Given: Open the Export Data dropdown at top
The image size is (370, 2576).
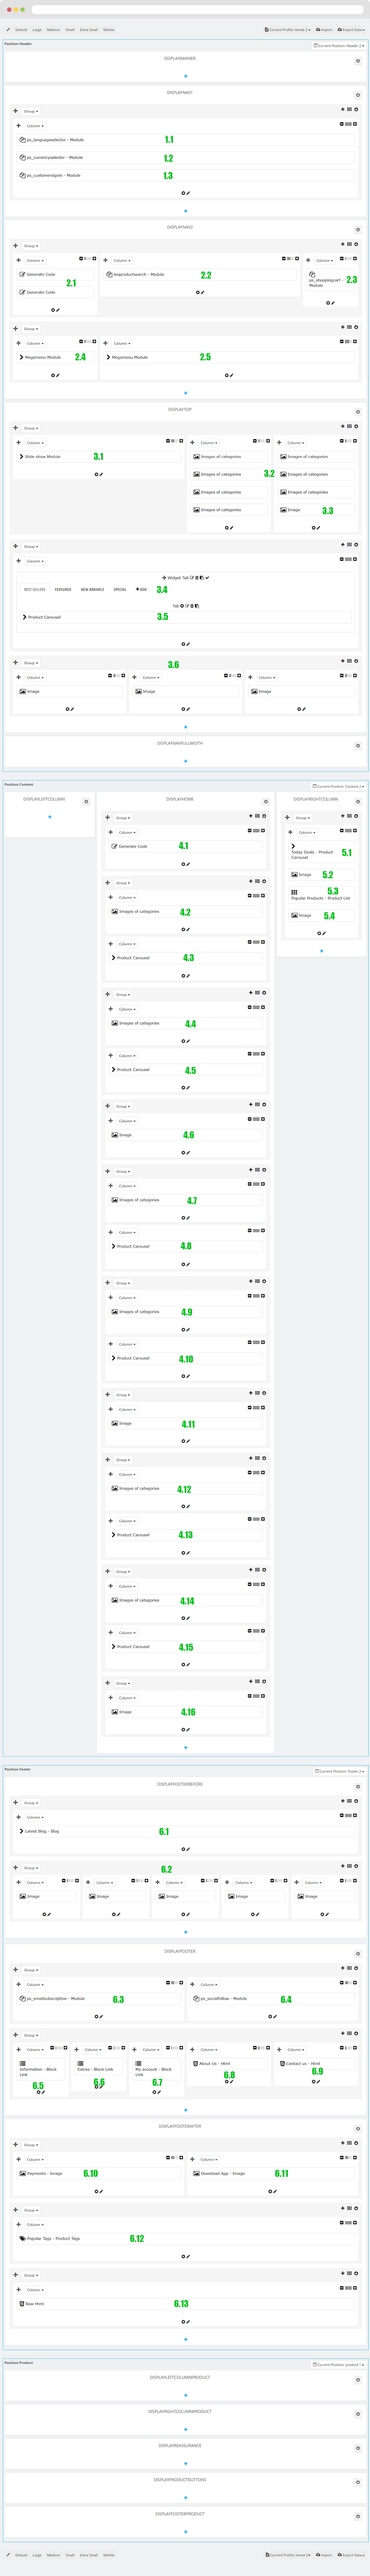Looking at the screenshot, I should (x=351, y=30).
